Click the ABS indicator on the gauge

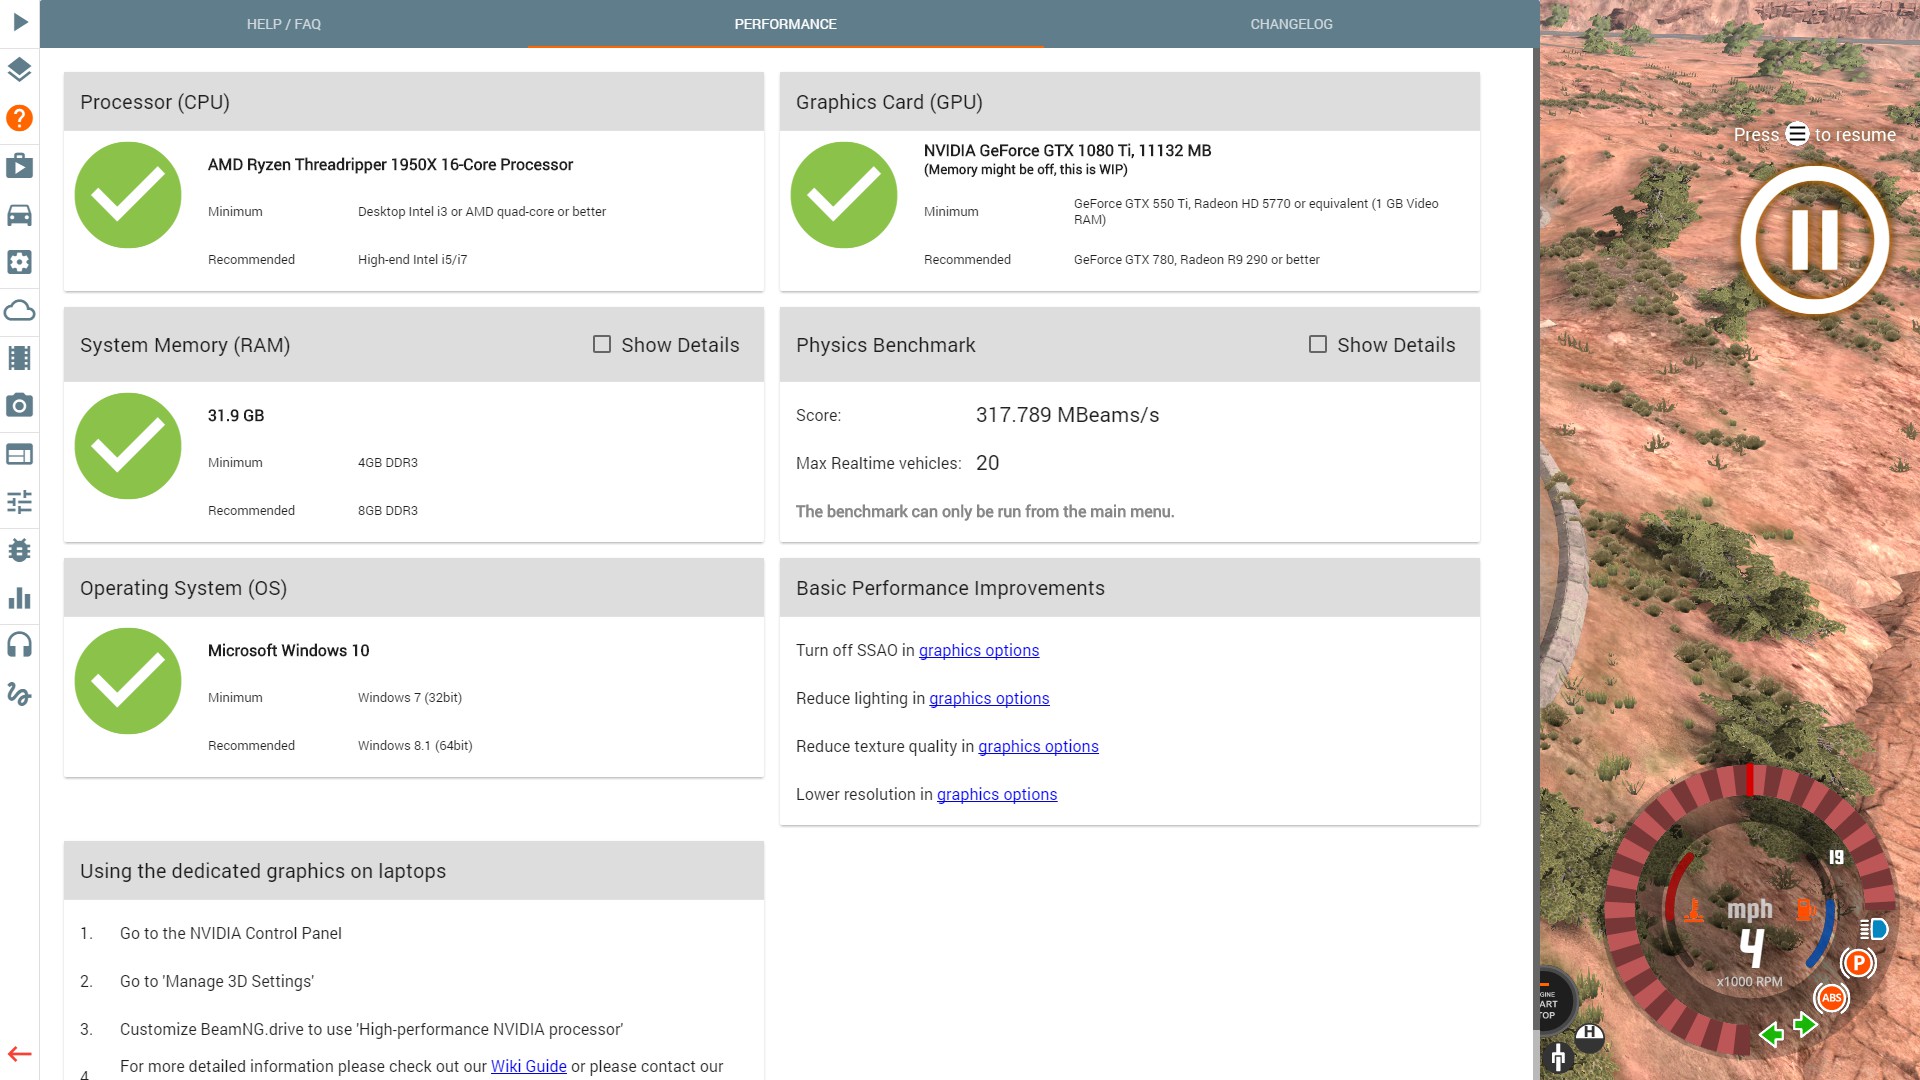point(1831,998)
